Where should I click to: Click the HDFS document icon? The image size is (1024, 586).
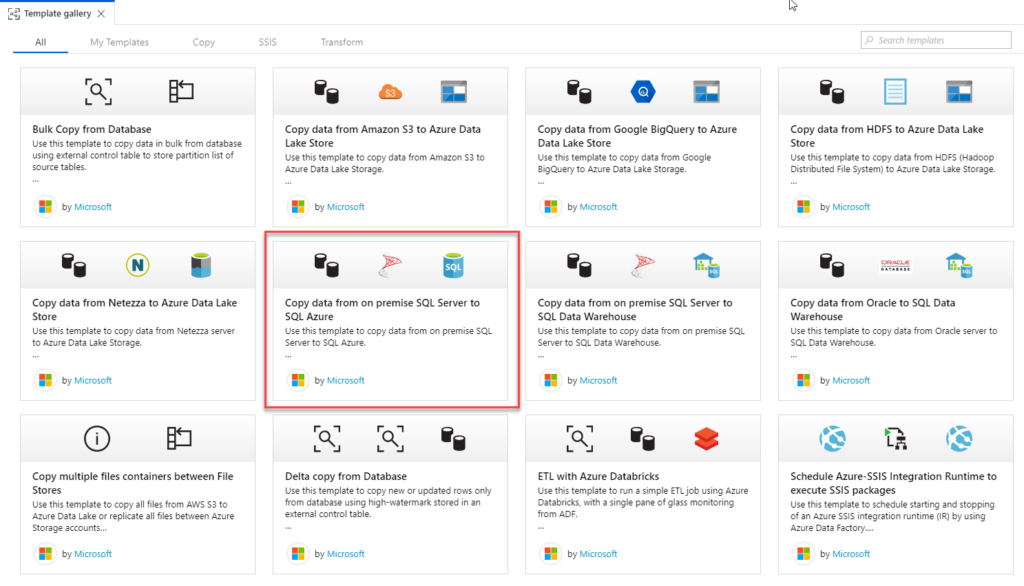coord(895,92)
